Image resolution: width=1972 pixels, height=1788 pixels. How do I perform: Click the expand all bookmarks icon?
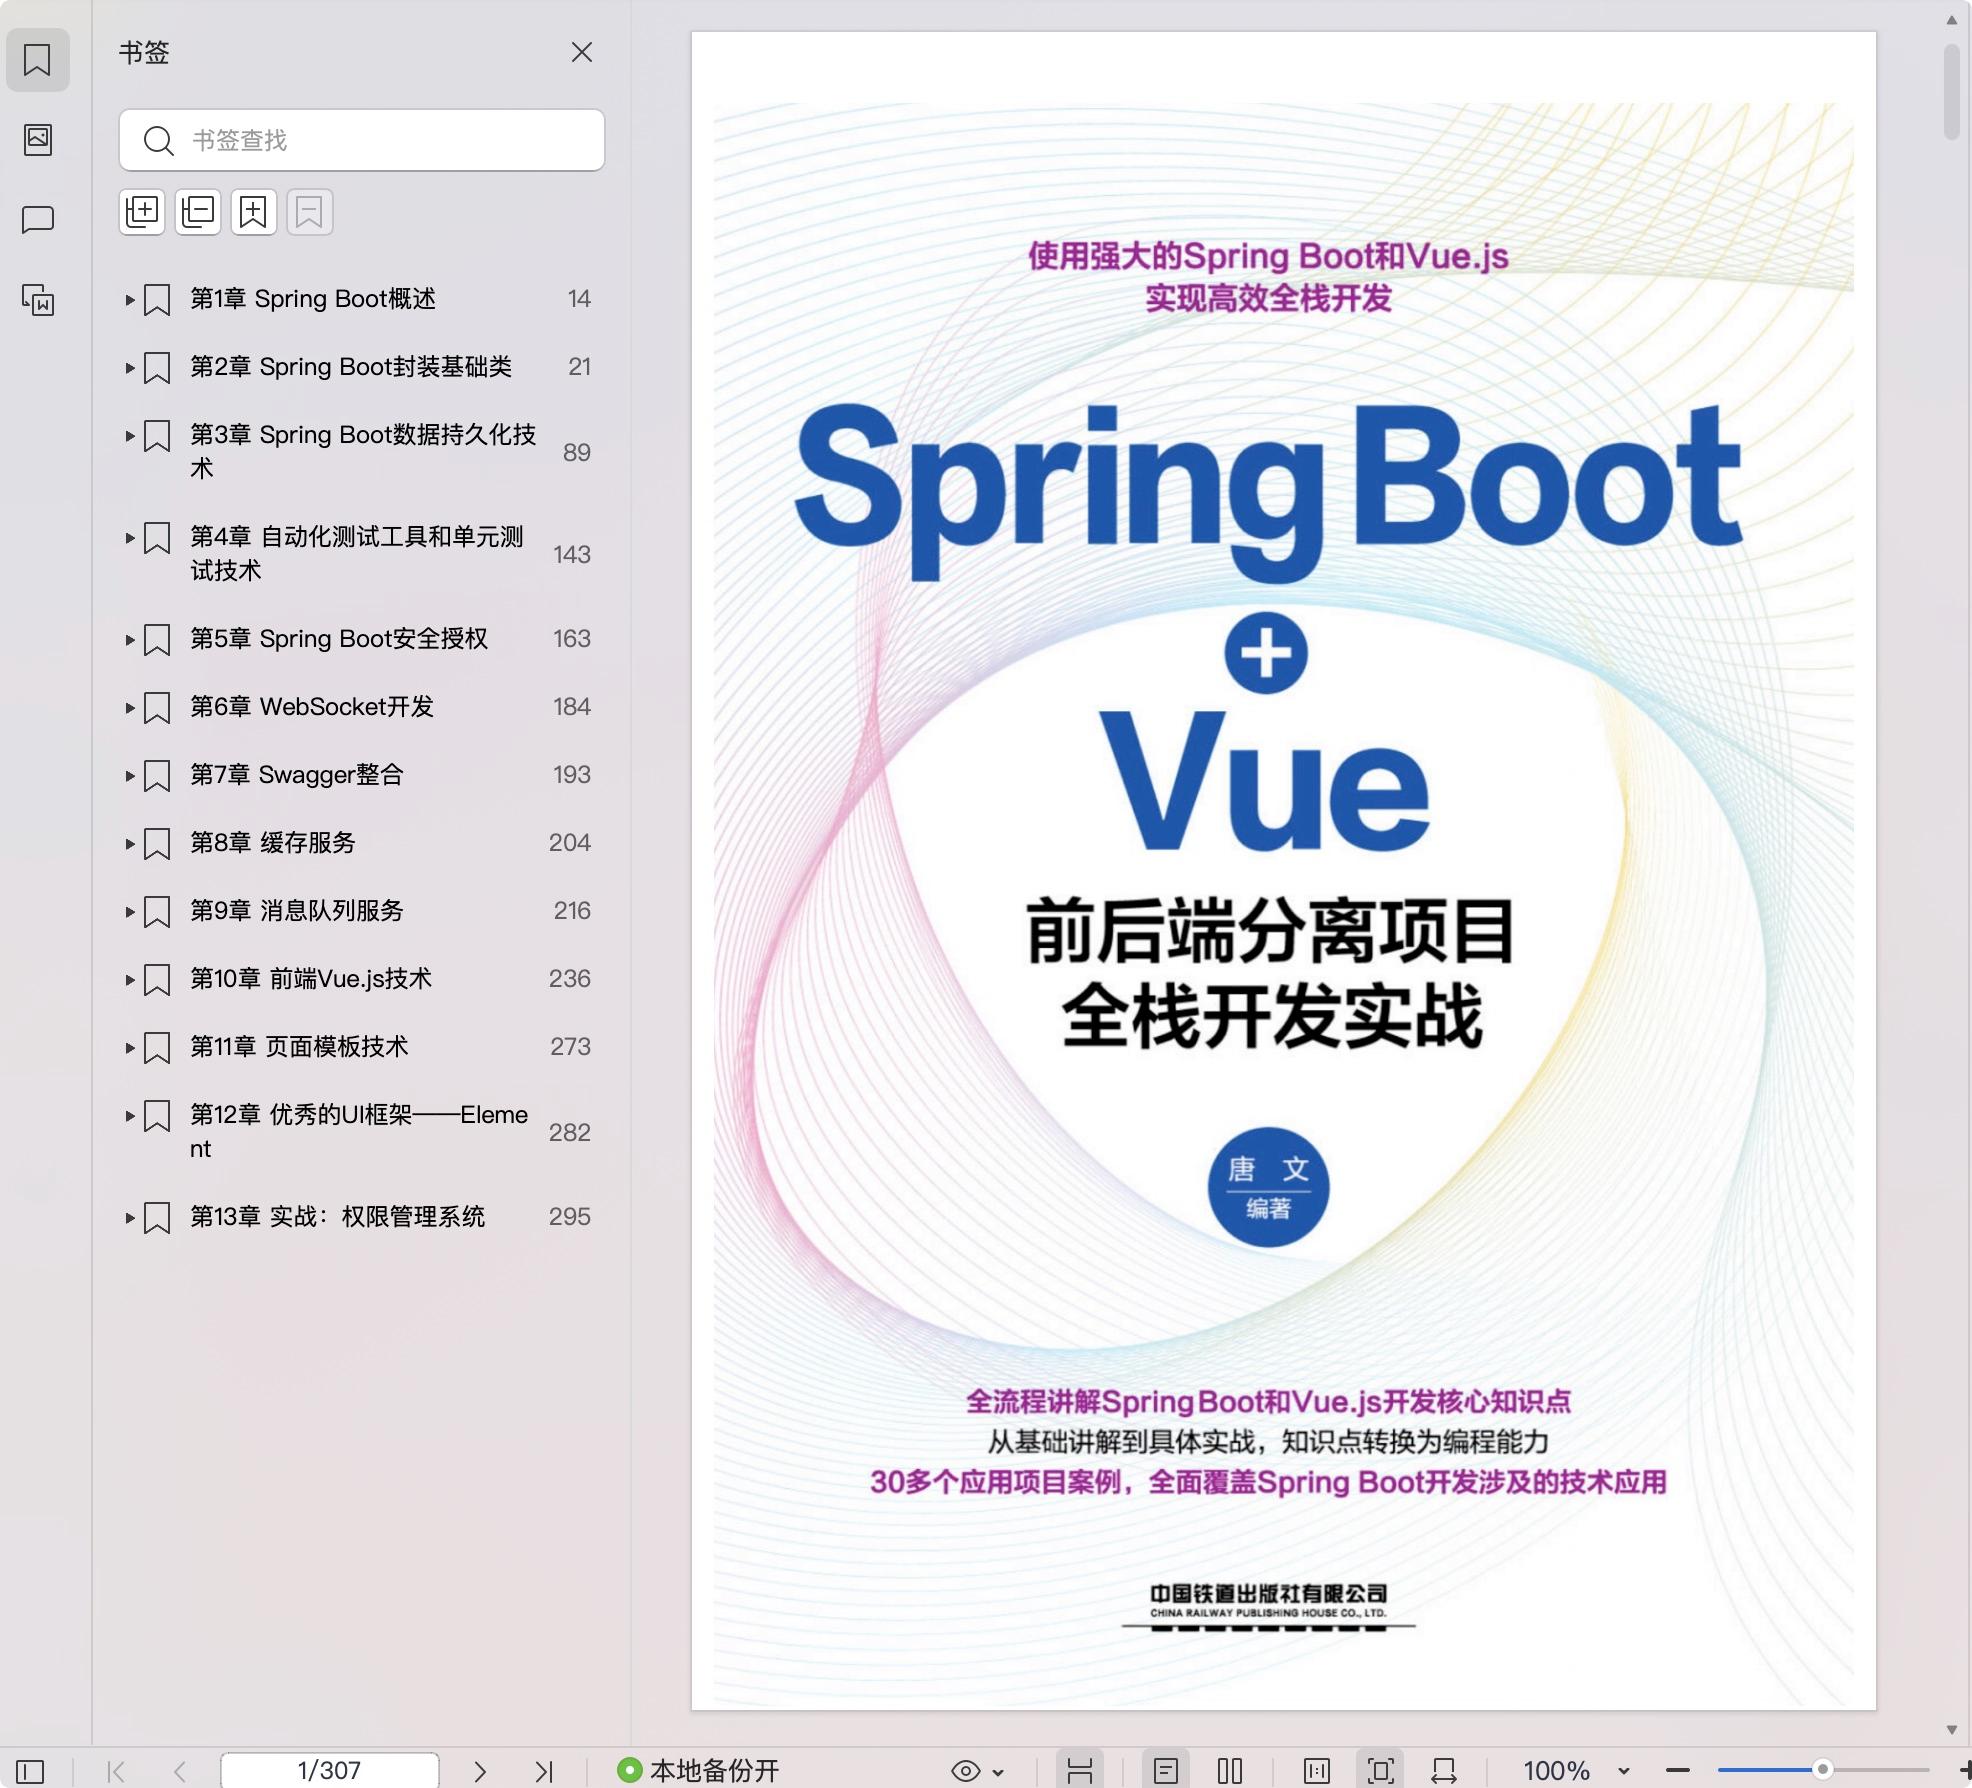pos(142,212)
